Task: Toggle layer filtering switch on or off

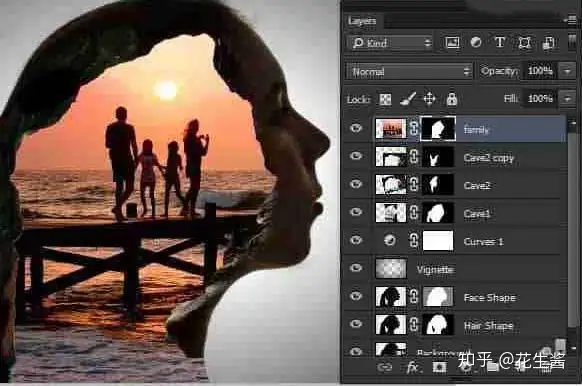Action: tap(572, 42)
